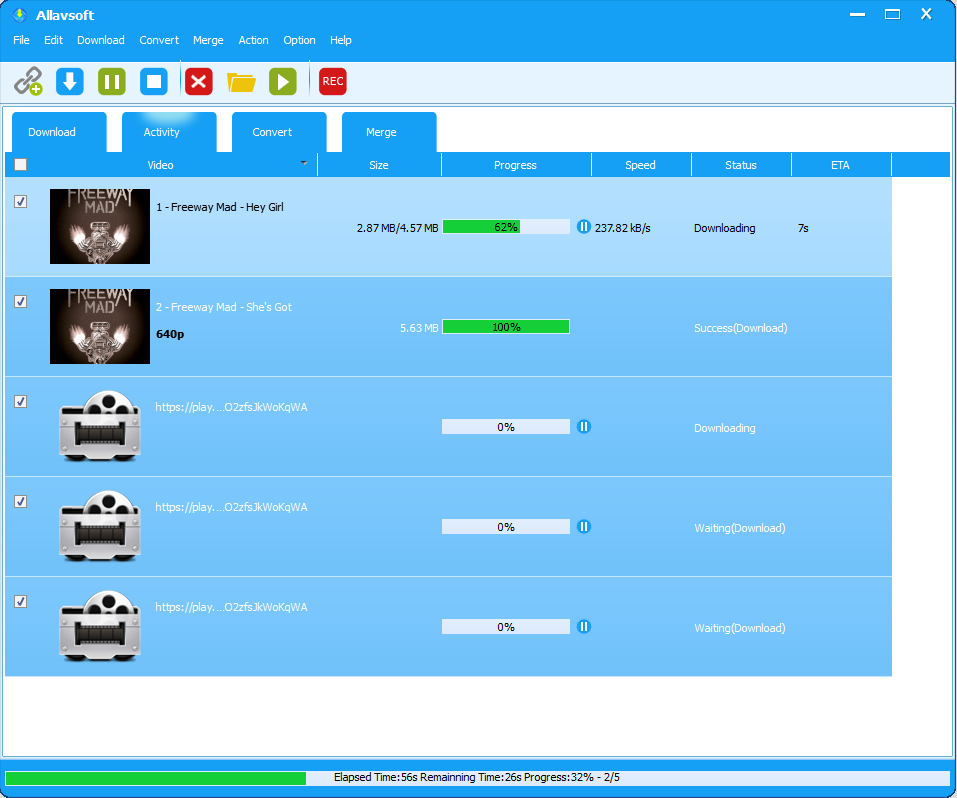Pause the Hey Girl download
The height and width of the screenshot is (798, 957).
(x=583, y=227)
